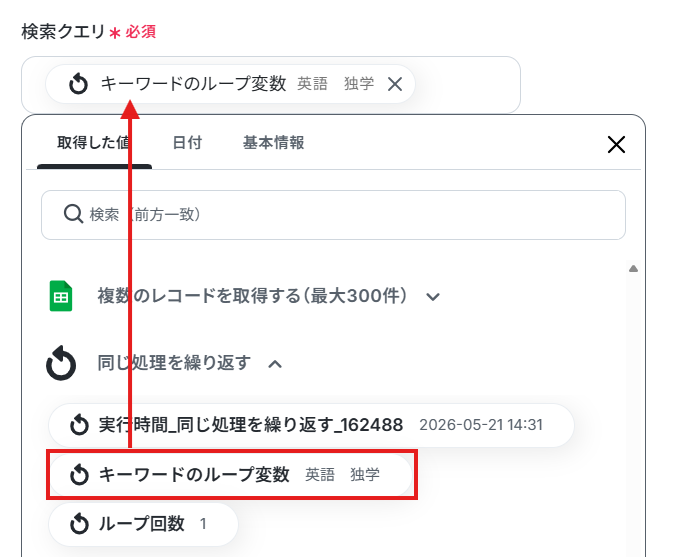This screenshot has height=557, width=681.
Task: Click loop icon on 実行時間 item
Action: coord(79,425)
